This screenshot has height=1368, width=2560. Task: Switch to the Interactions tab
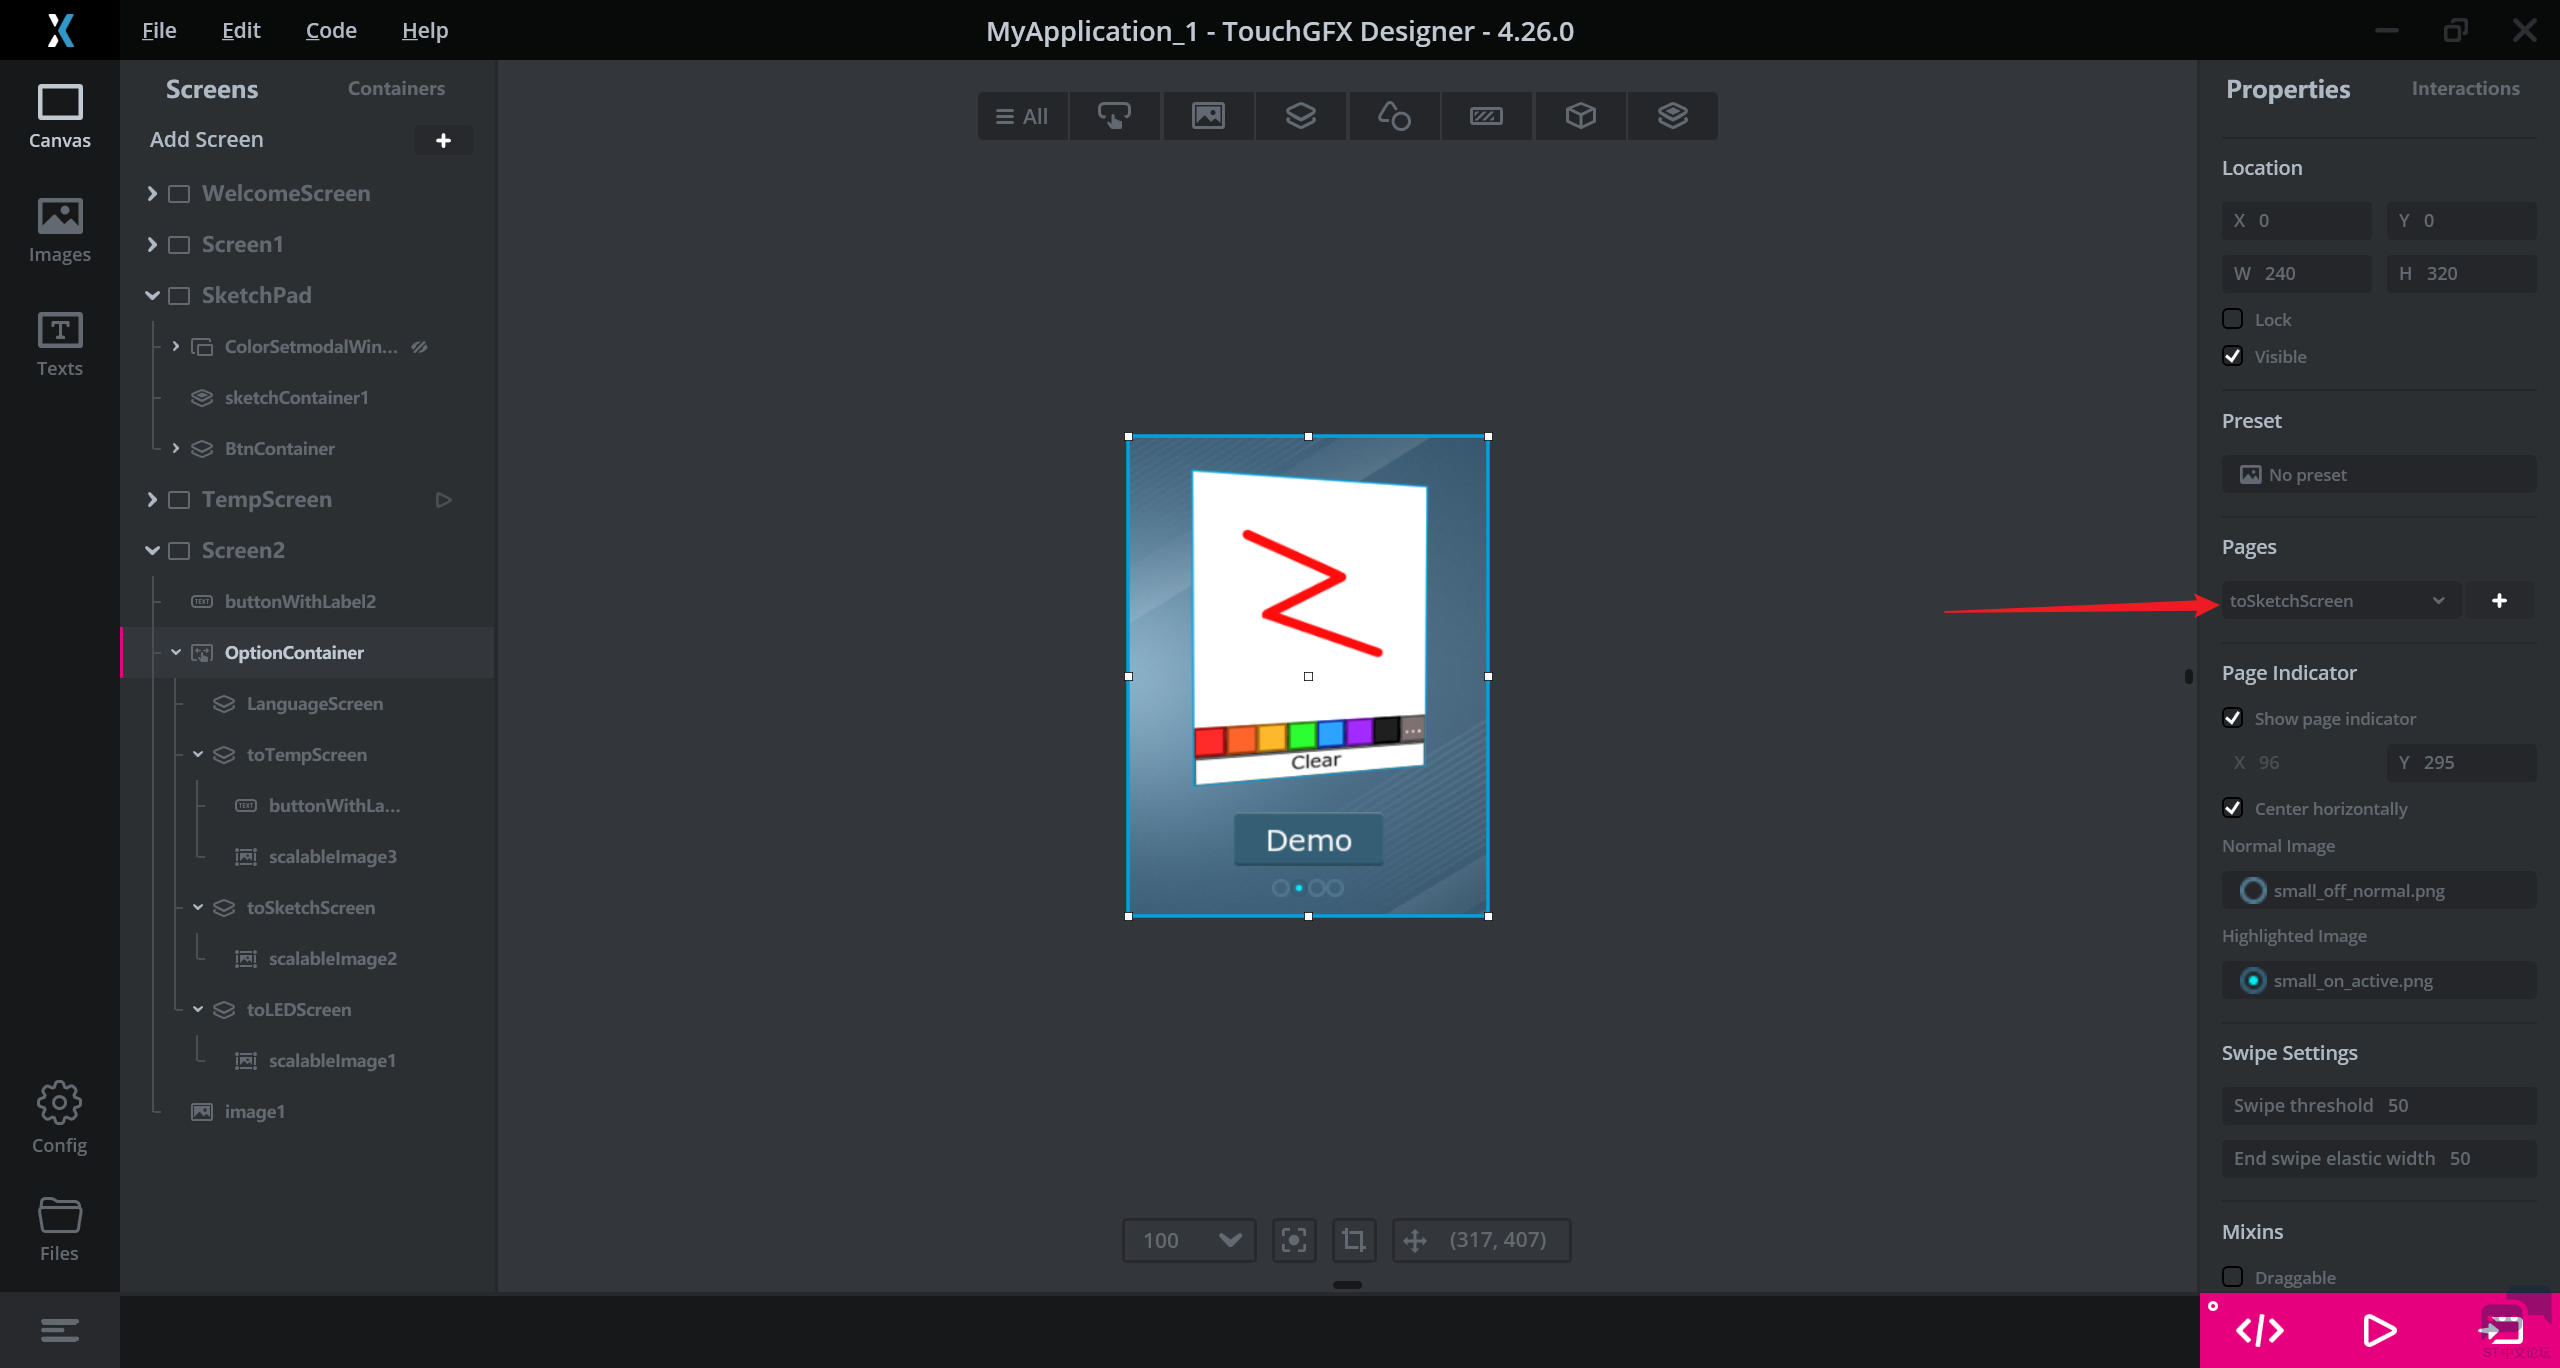pyautogui.click(x=2465, y=88)
